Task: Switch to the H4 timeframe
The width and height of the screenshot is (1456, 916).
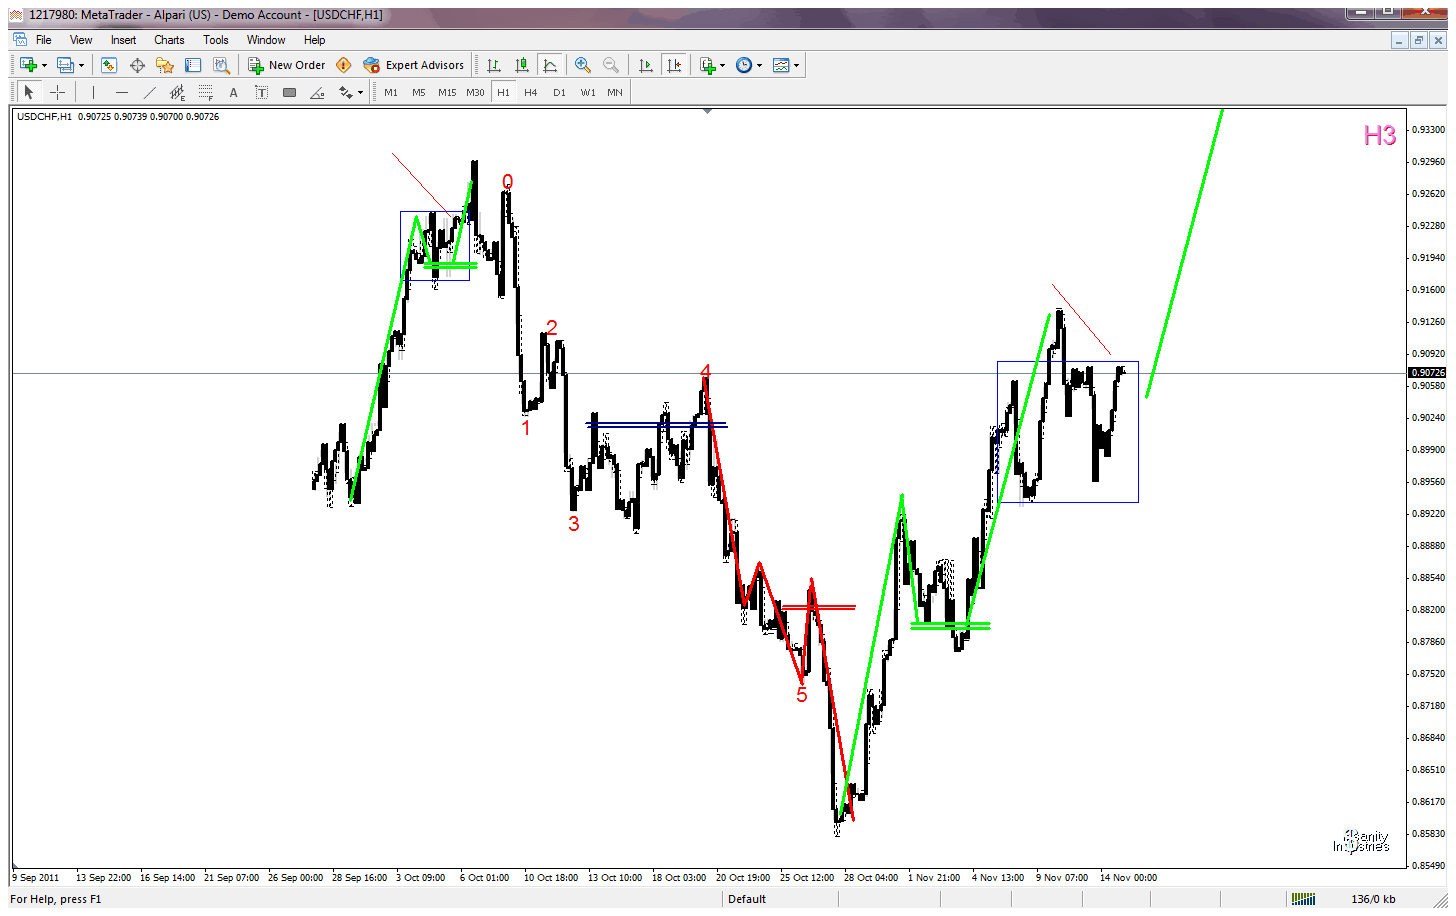Action: click(x=531, y=92)
